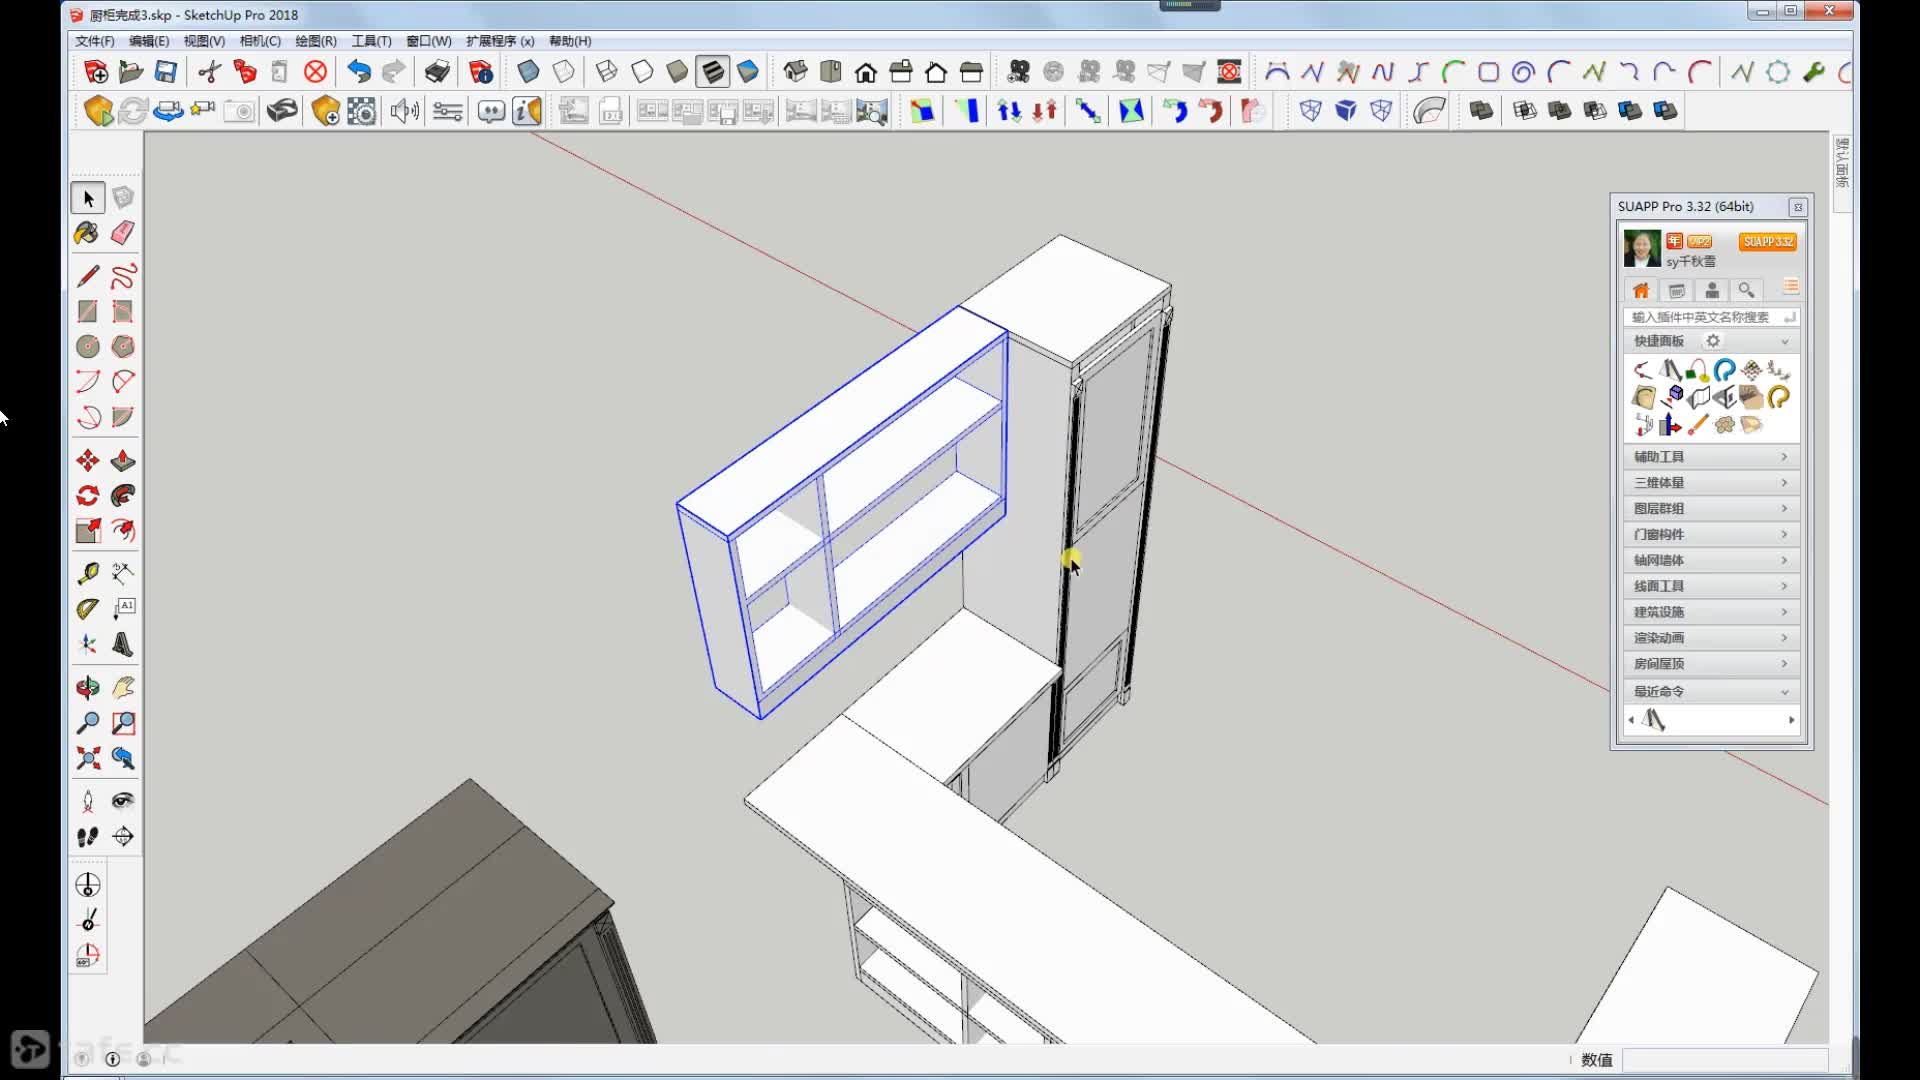Switch to Iso house view
The height and width of the screenshot is (1080, 1920).
[x=795, y=71]
